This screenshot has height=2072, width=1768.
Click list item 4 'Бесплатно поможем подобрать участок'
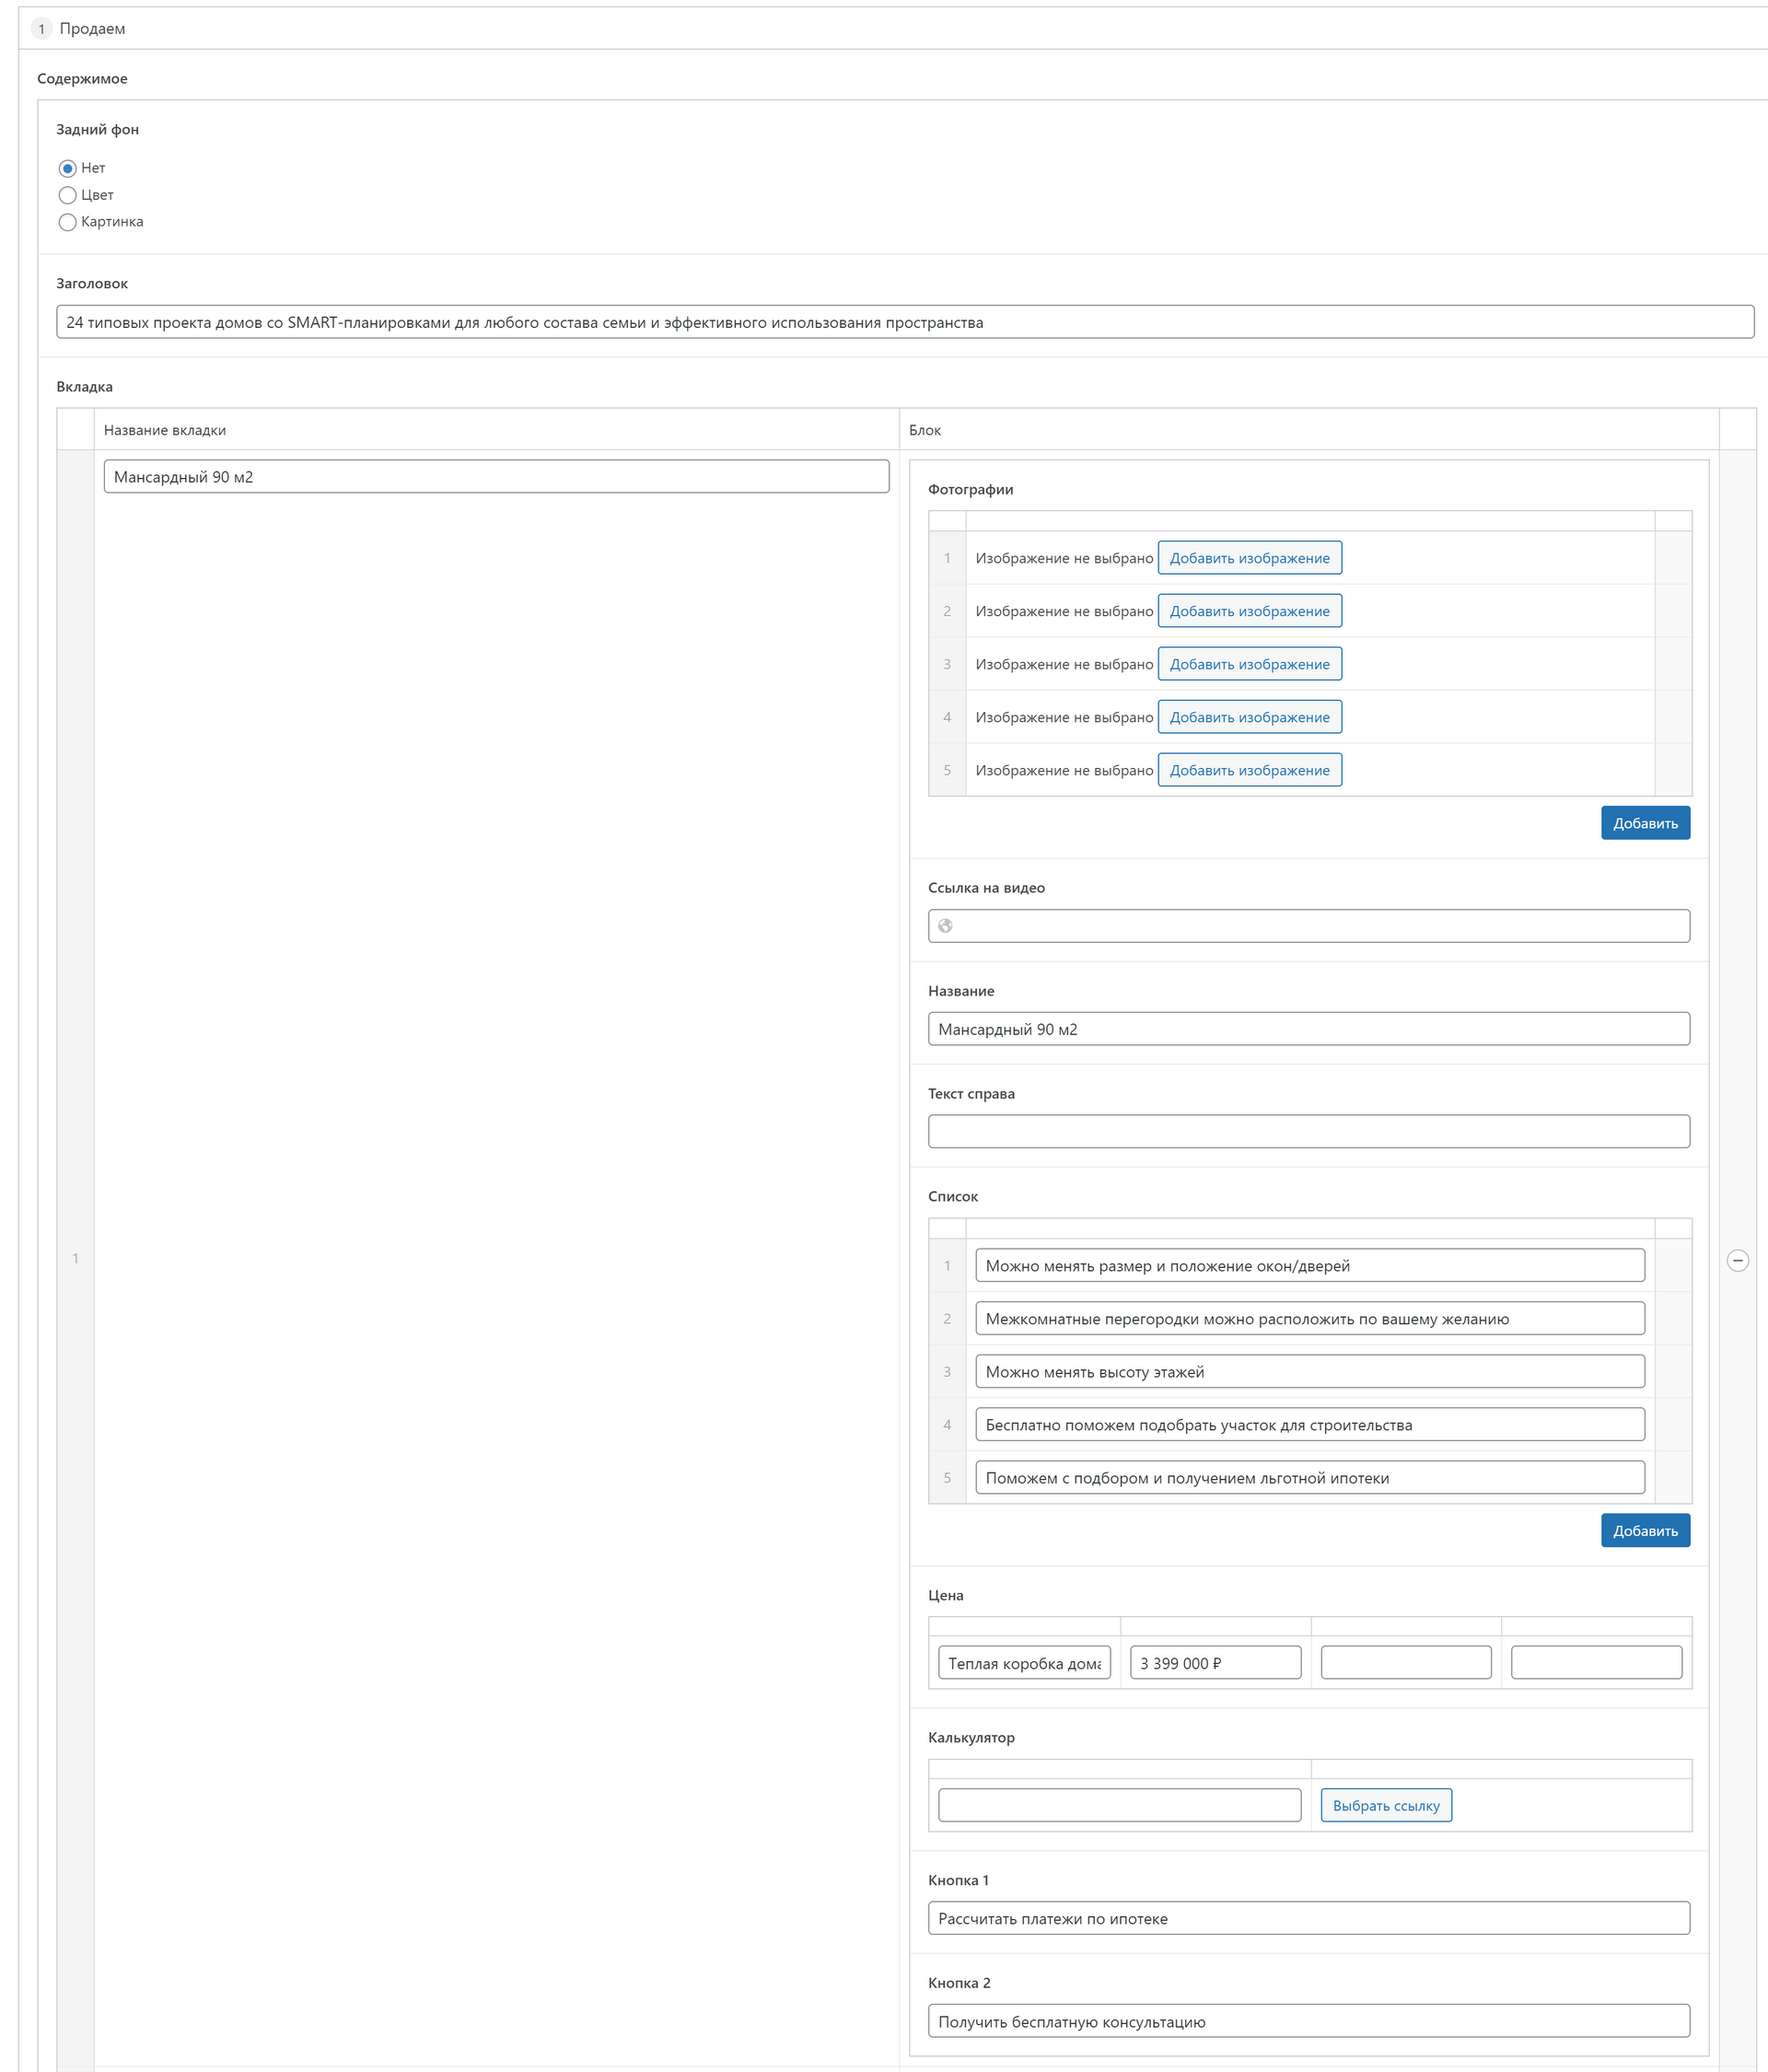1307,1425
